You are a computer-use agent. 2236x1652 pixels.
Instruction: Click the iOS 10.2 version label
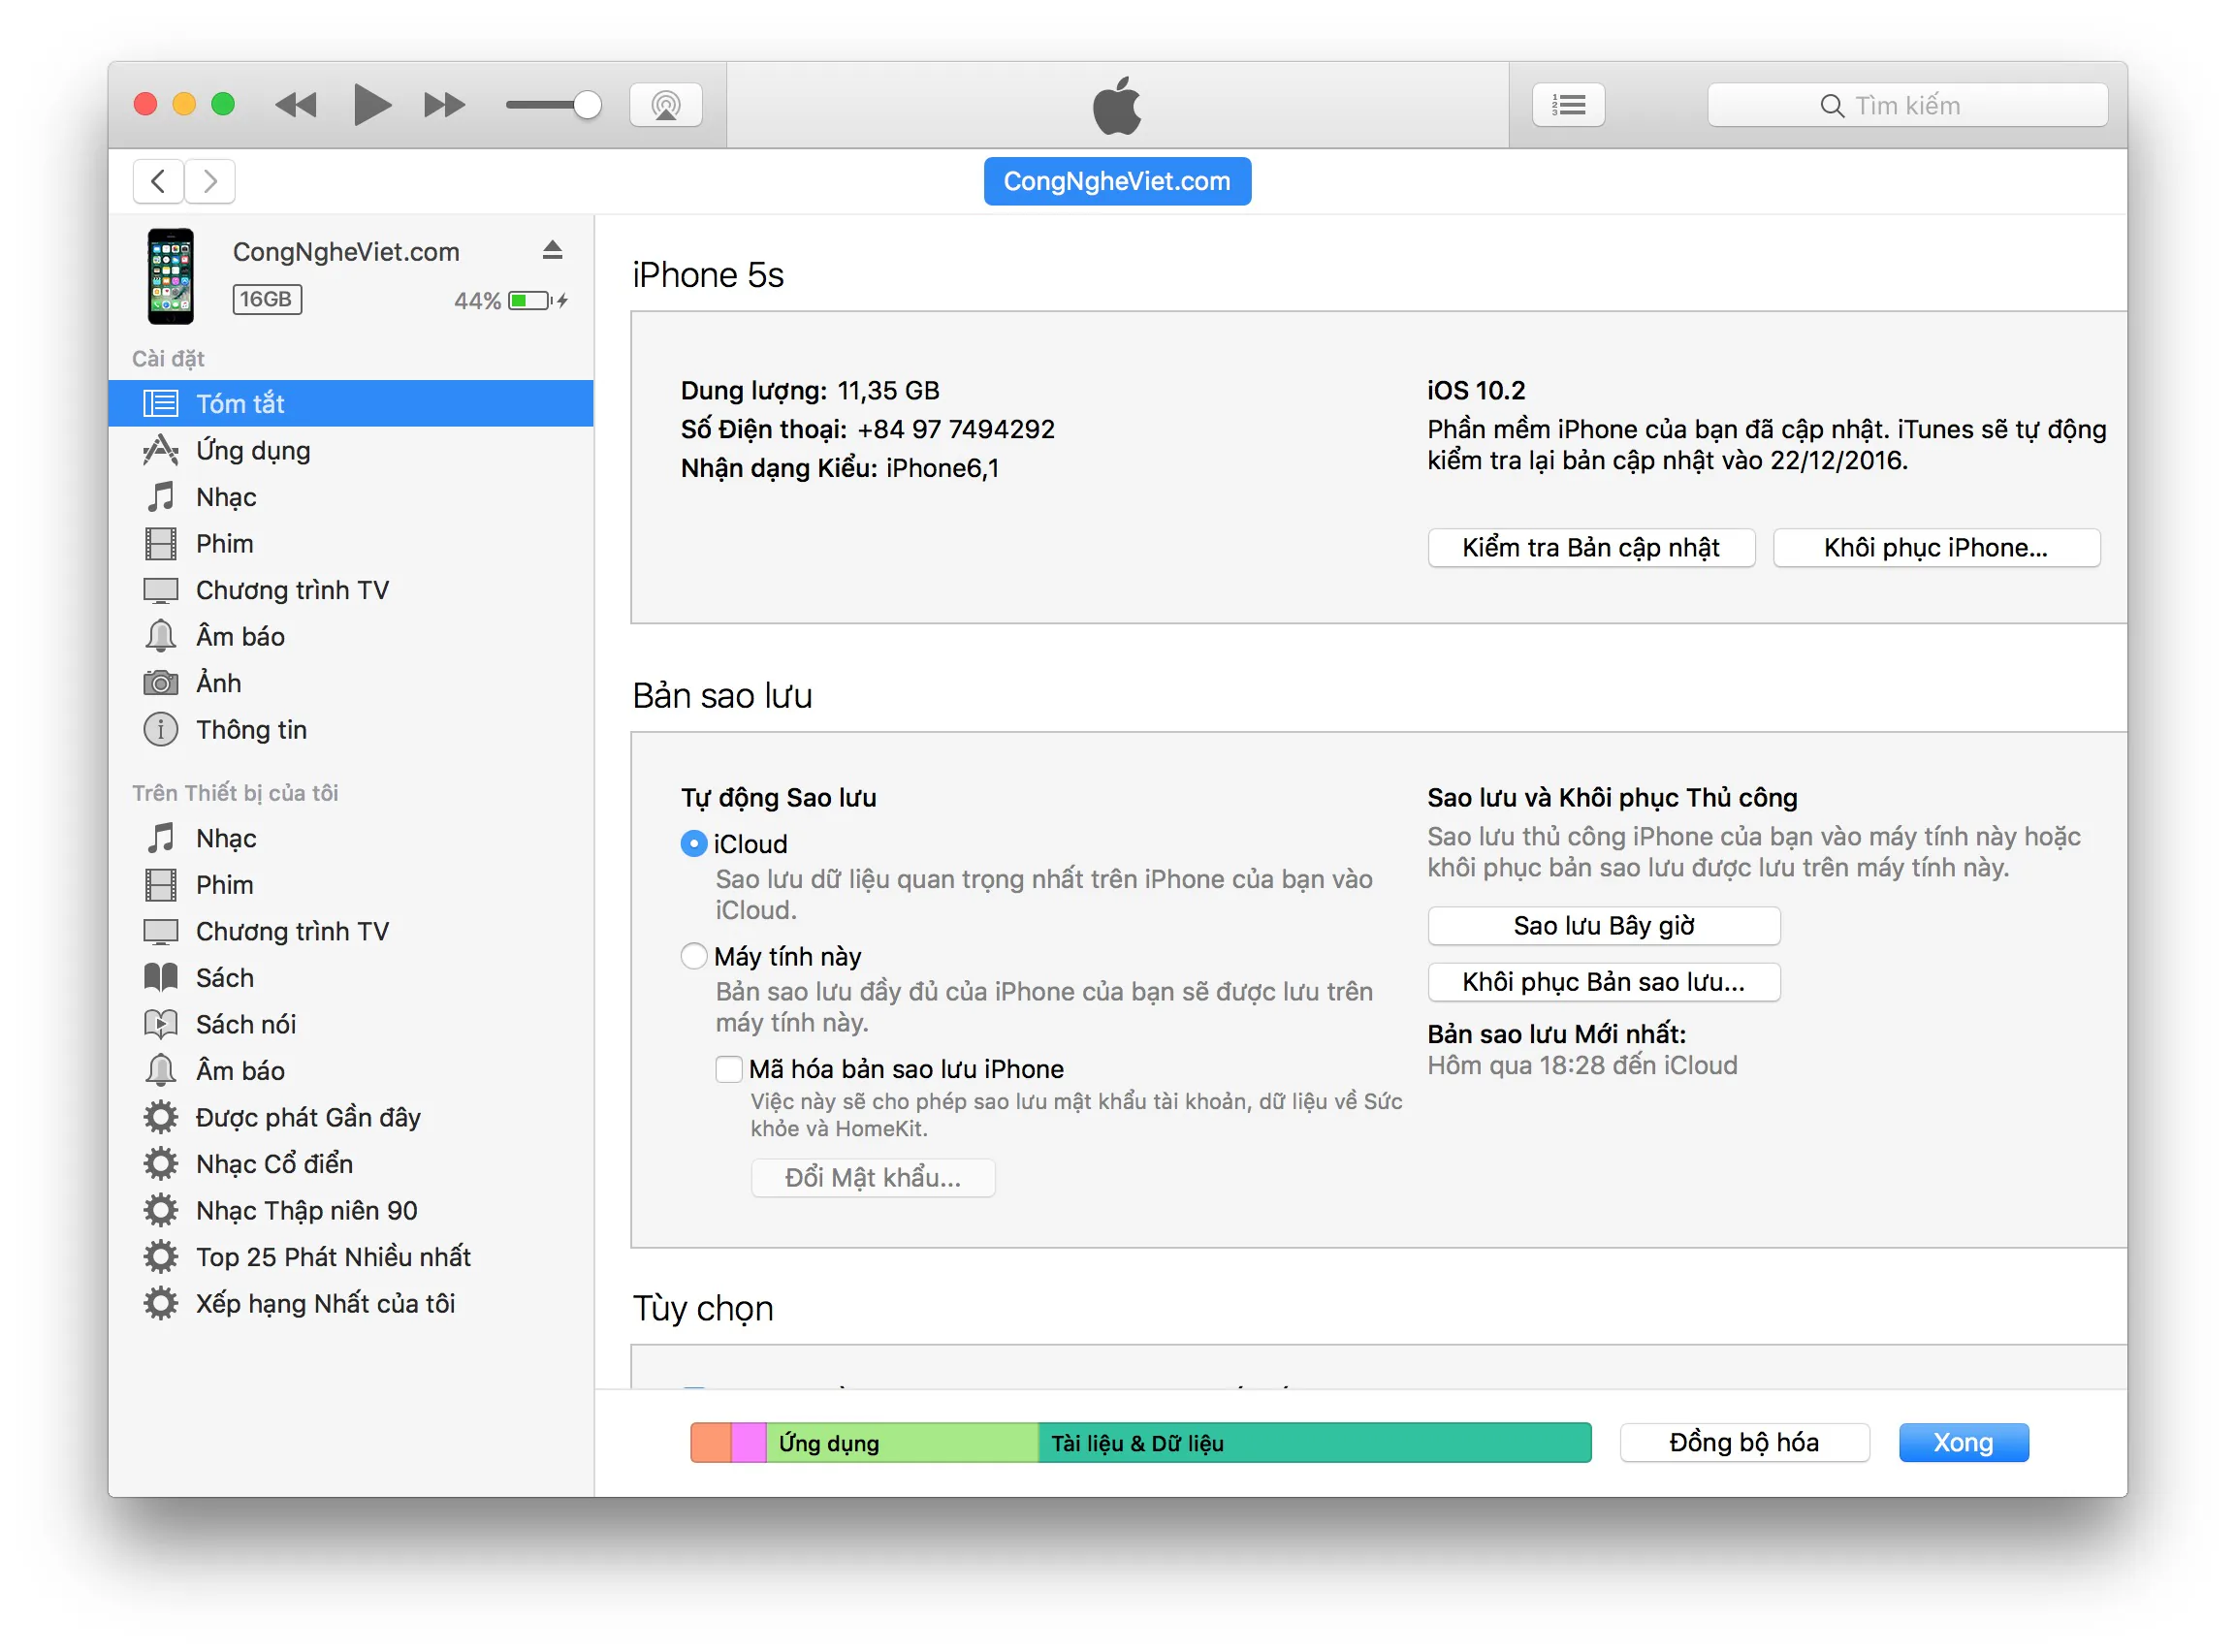coord(1476,390)
